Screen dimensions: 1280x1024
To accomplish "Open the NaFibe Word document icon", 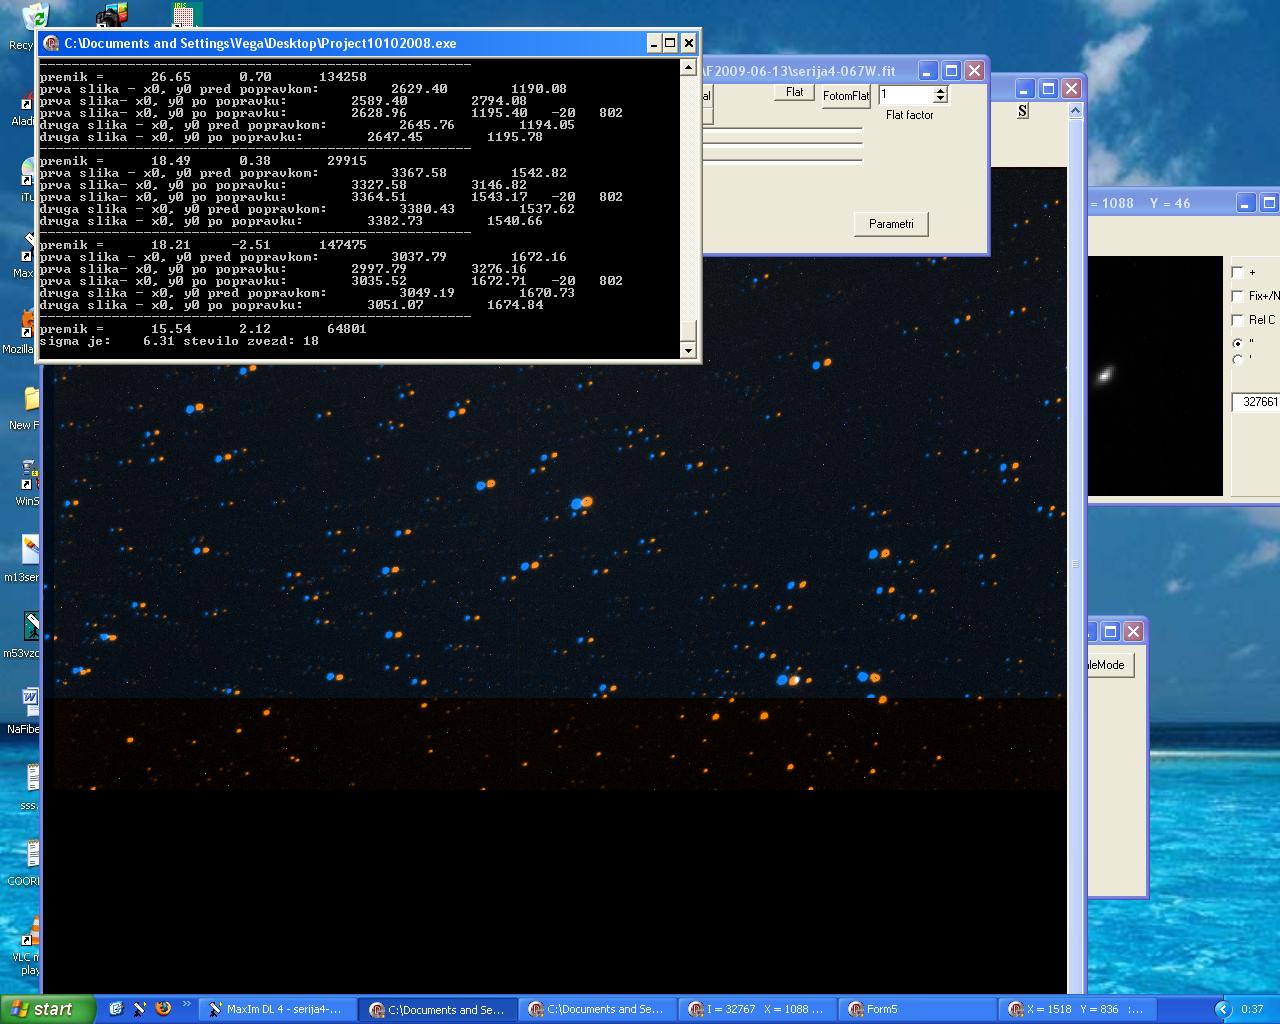I will (x=30, y=701).
